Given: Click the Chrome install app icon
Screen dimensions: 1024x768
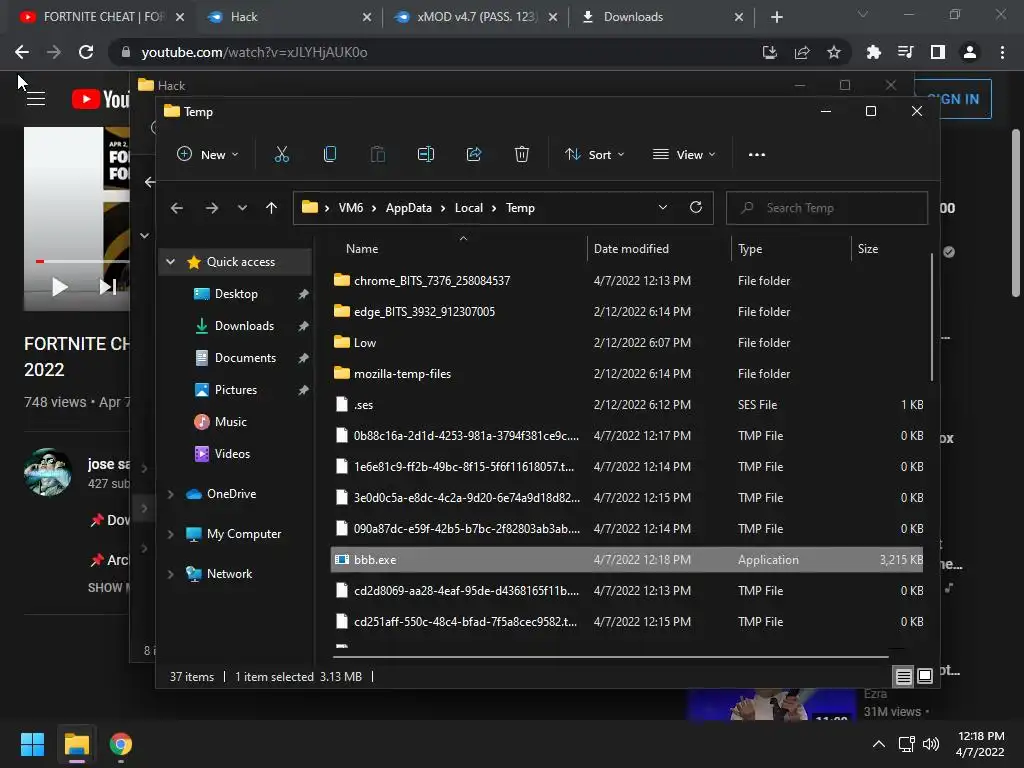Looking at the screenshot, I should click(x=770, y=52).
